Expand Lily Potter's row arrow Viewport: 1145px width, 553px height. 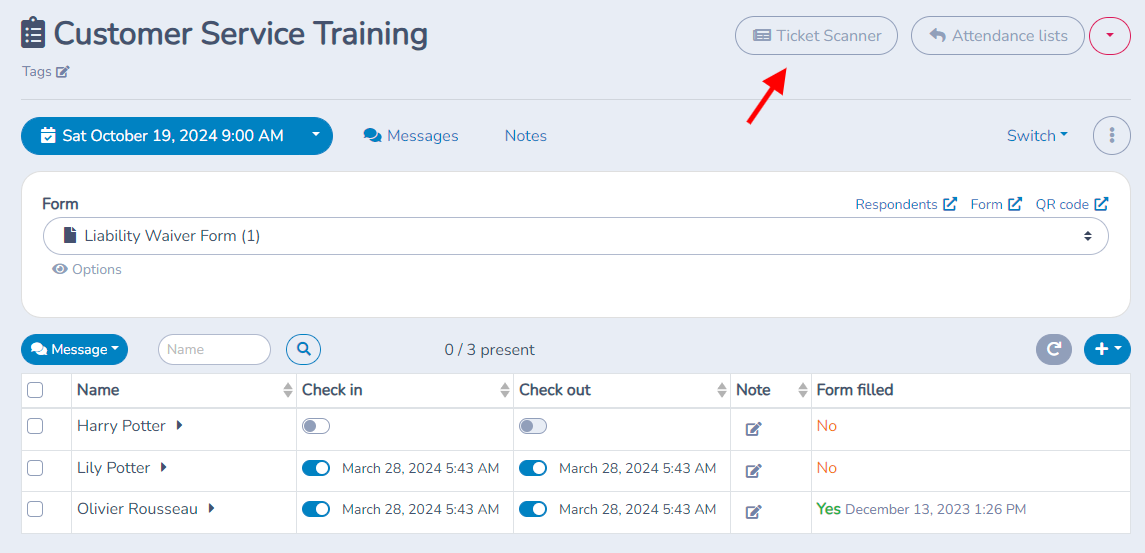click(x=164, y=468)
